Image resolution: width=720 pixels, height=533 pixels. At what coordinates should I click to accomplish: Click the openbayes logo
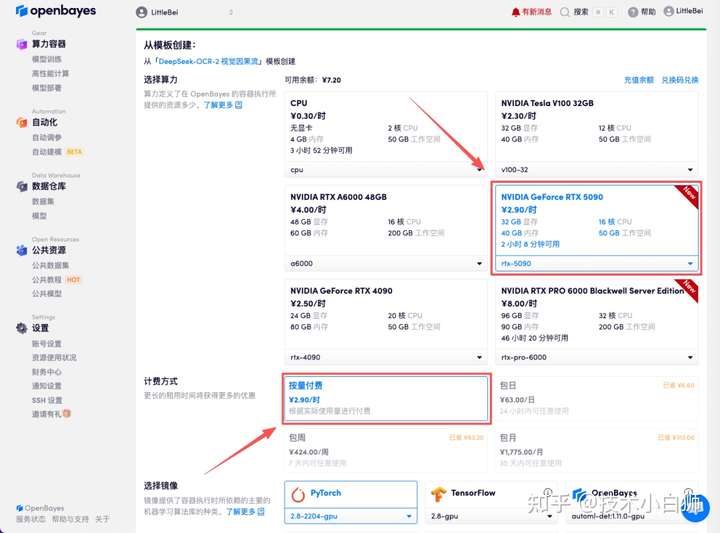[x=56, y=11]
